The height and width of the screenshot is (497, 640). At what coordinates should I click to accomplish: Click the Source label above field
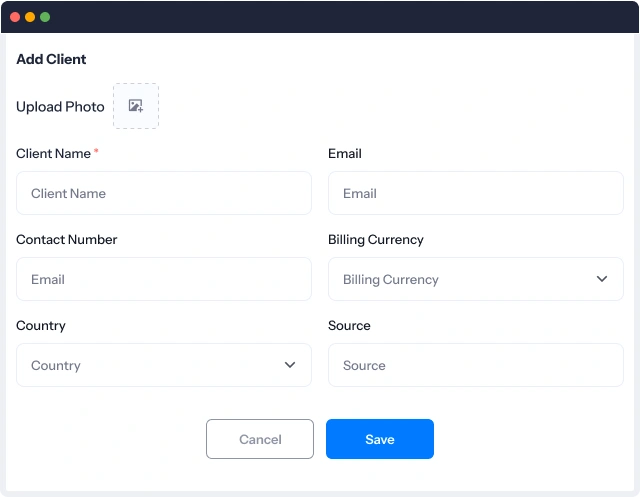coord(349,326)
